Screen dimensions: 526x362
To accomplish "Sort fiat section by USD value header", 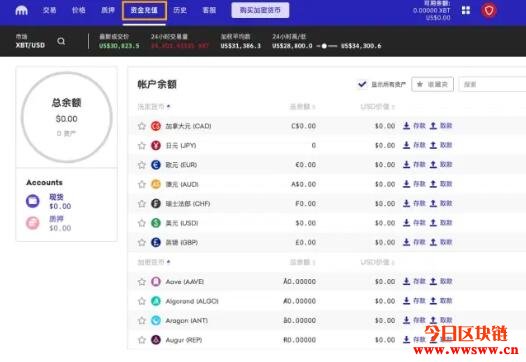I will [378, 107].
